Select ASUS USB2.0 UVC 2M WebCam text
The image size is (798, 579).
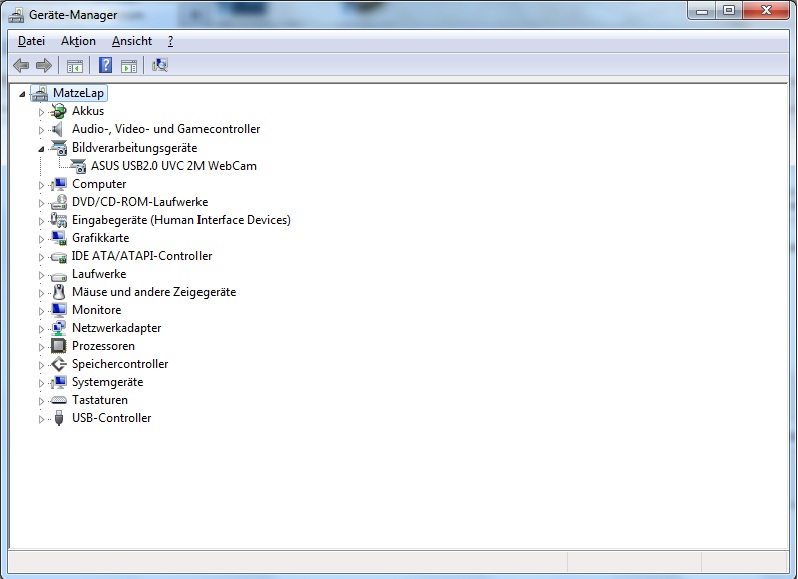(174, 166)
